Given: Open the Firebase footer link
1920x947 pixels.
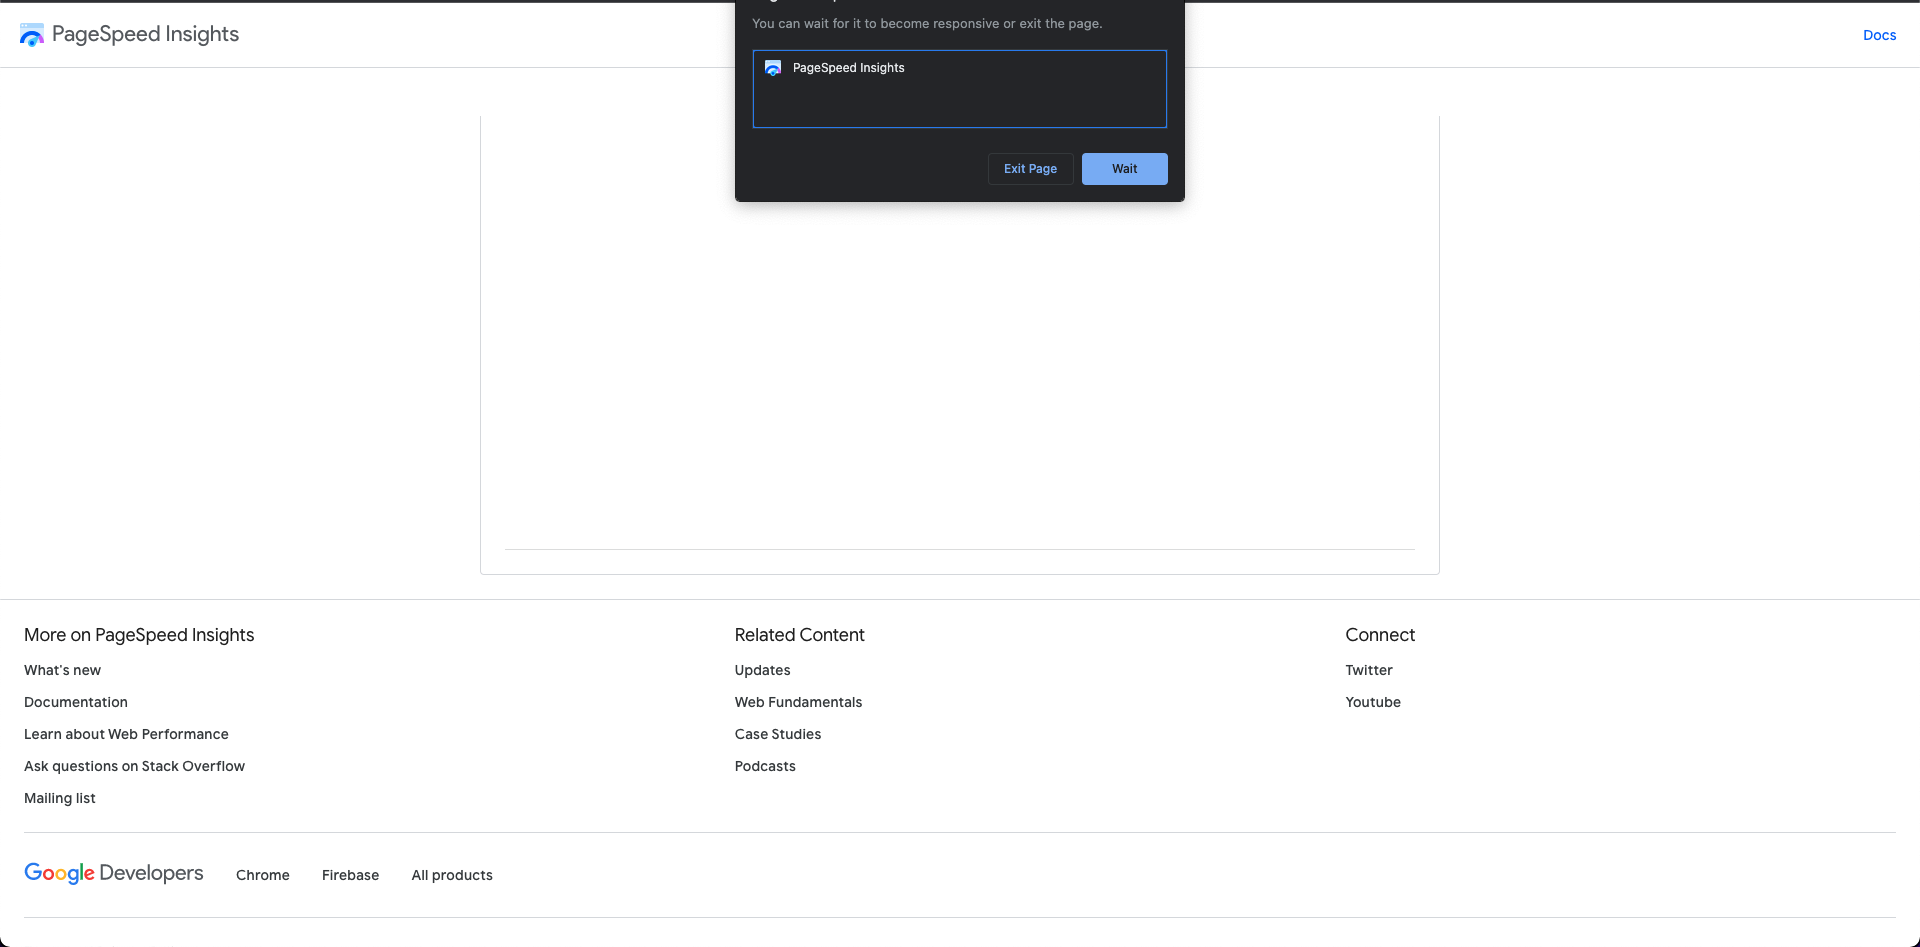Looking at the screenshot, I should 350,875.
